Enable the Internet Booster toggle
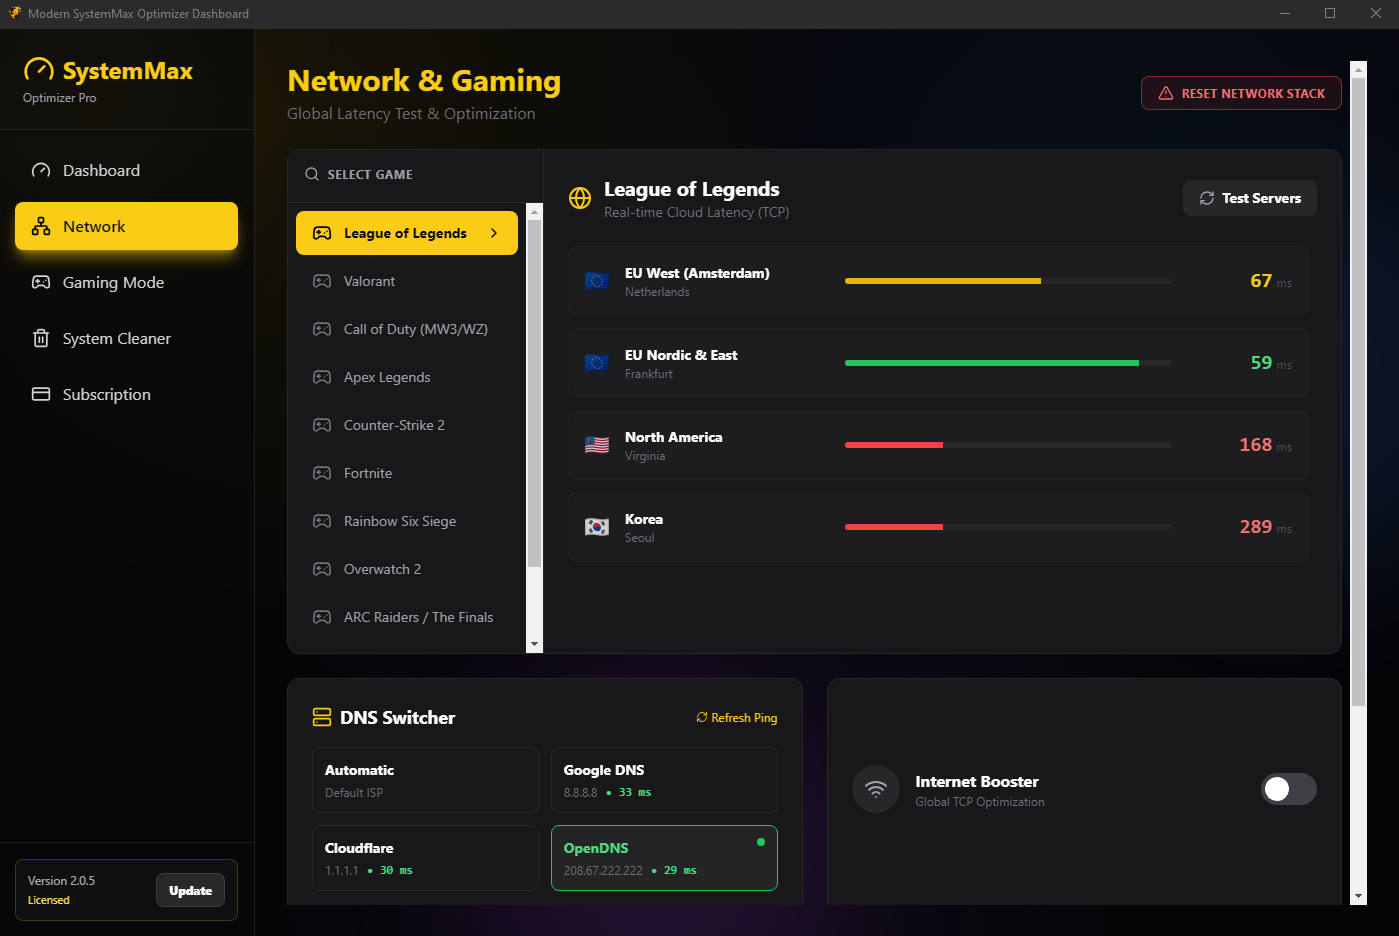This screenshot has height=936, width=1399. point(1289,789)
